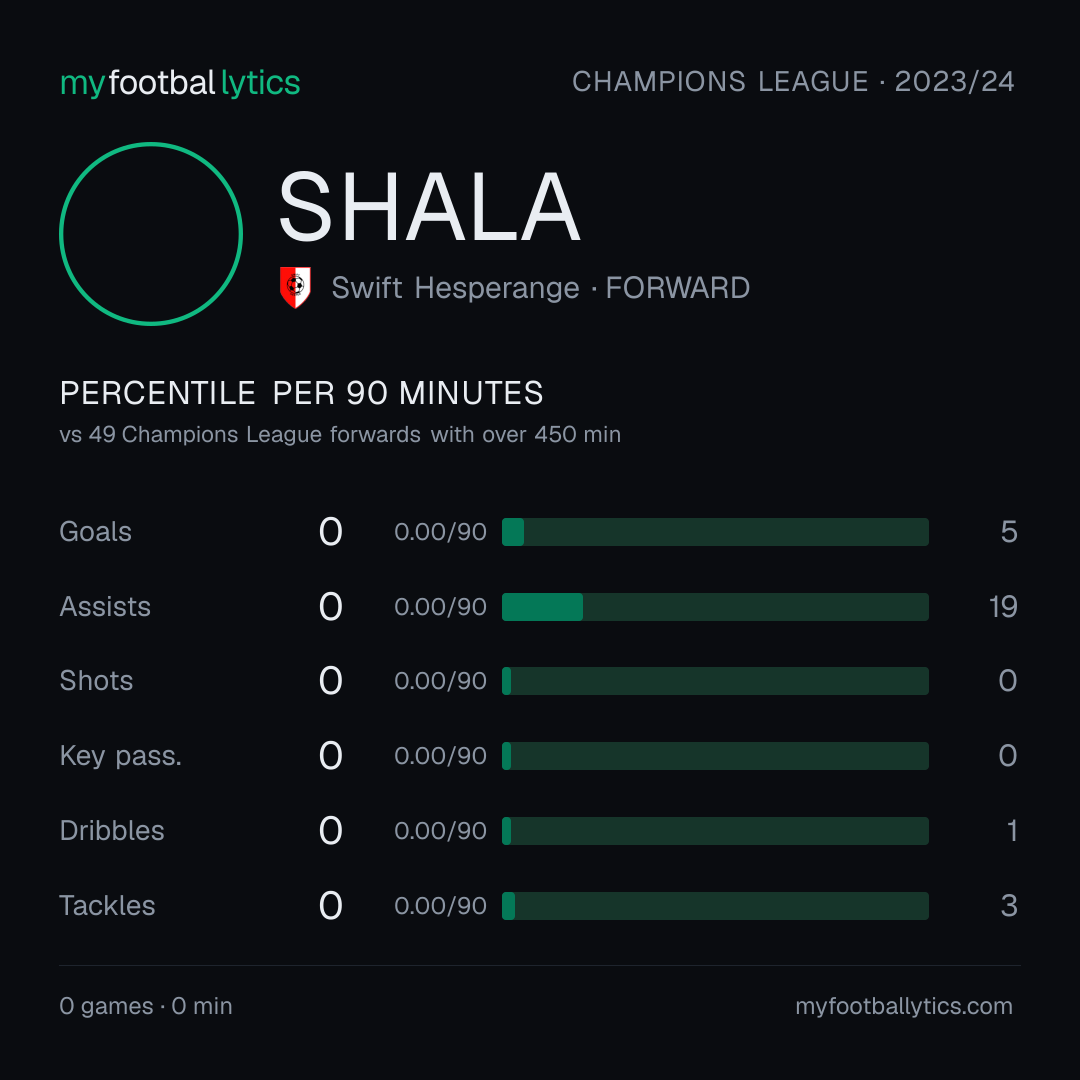Select the 0 games 0 min footer text
The width and height of the screenshot is (1080, 1080).
[145, 1006]
